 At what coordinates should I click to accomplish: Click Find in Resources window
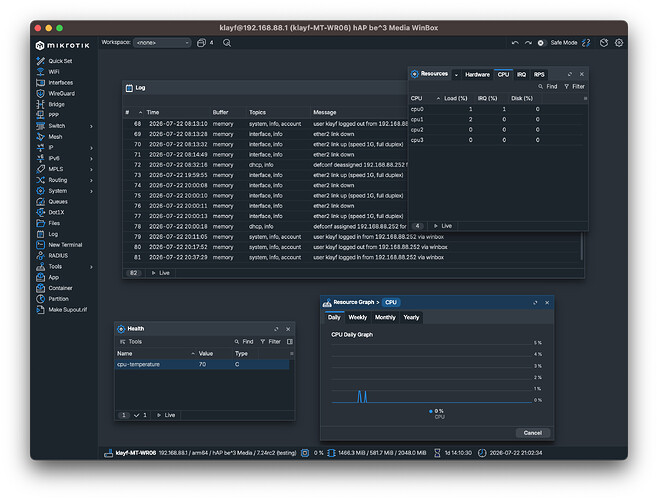tap(548, 86)
